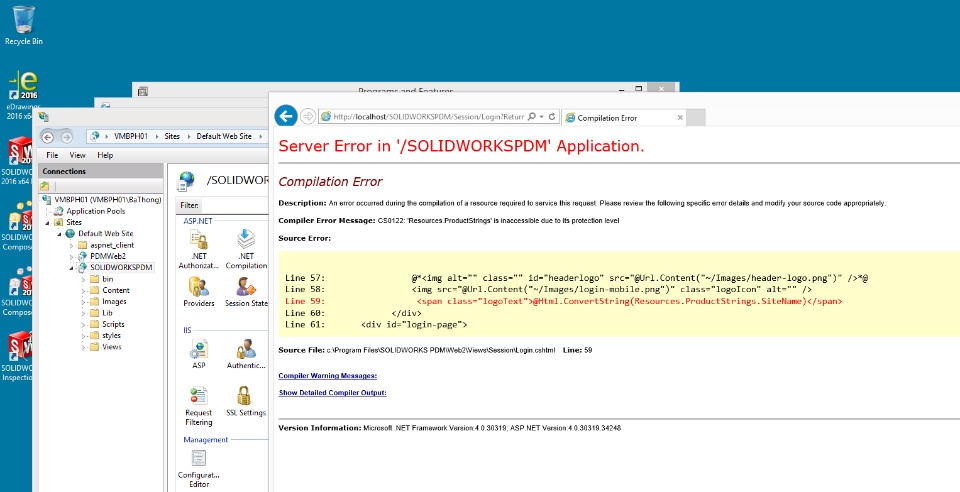960x492 pixels.
Task: Click Default Web Site in breadcrumb path
Action: point(223,136)
